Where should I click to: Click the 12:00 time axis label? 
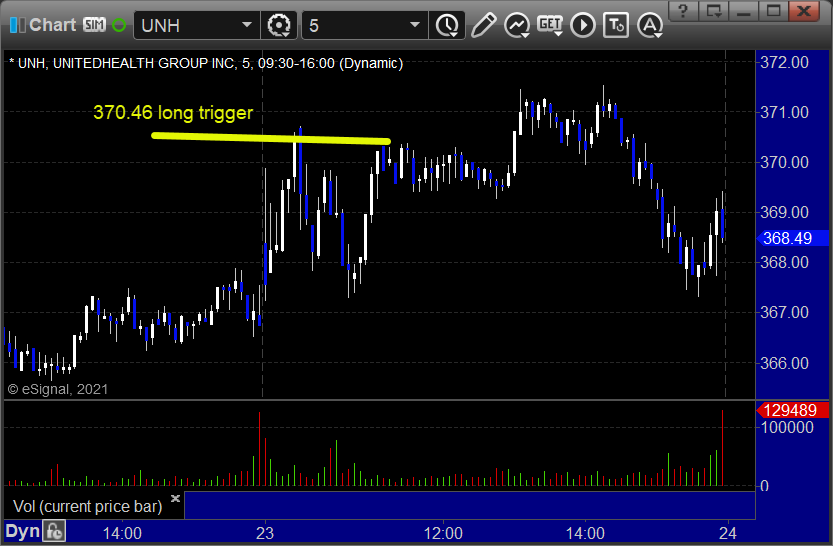click(x=443, y=533)
